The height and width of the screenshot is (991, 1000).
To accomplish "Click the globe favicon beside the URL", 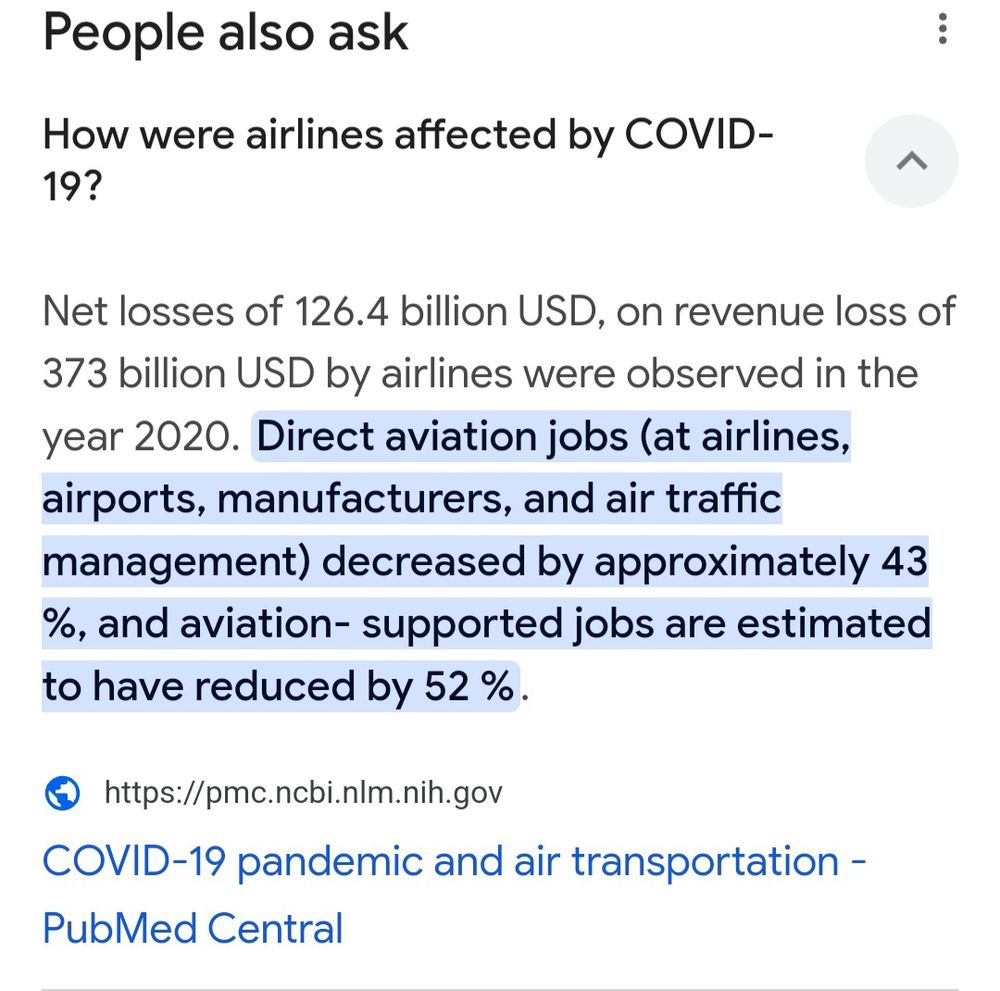I will (x=62, y=793).
